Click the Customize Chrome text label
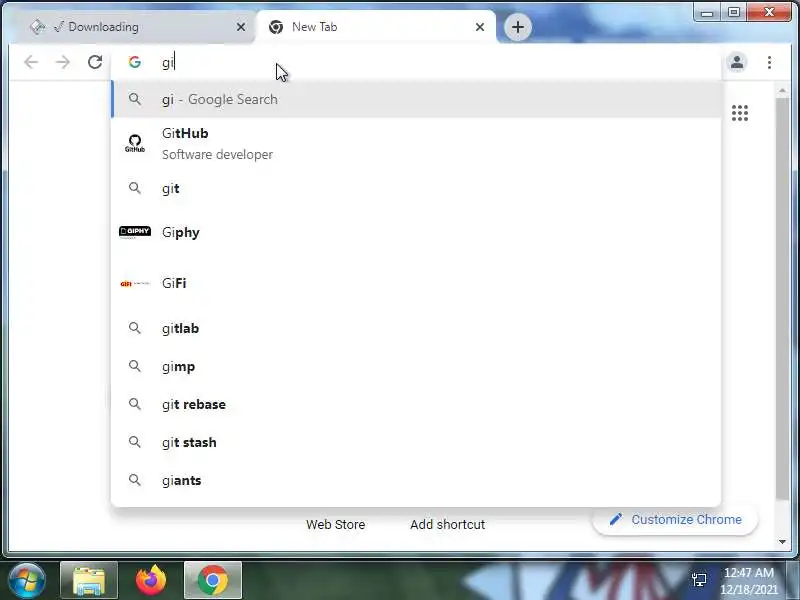This screenshot has height=600, width=800. 686,519
